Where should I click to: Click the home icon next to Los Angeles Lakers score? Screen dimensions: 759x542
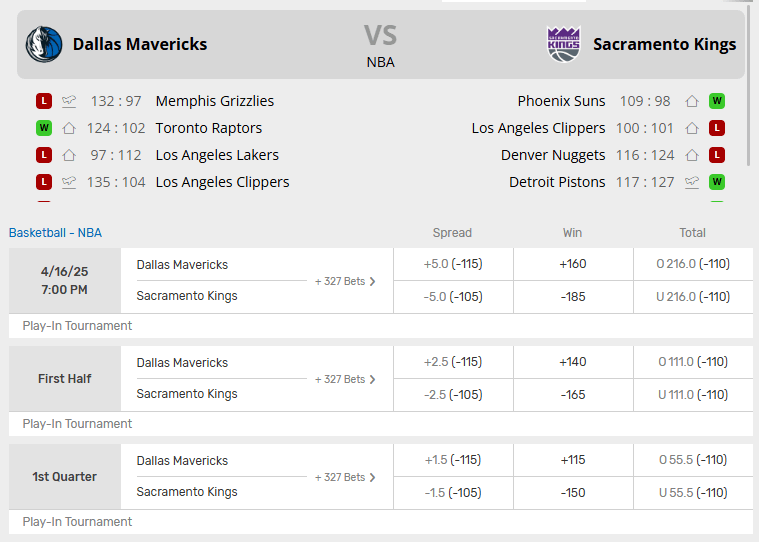69,155
